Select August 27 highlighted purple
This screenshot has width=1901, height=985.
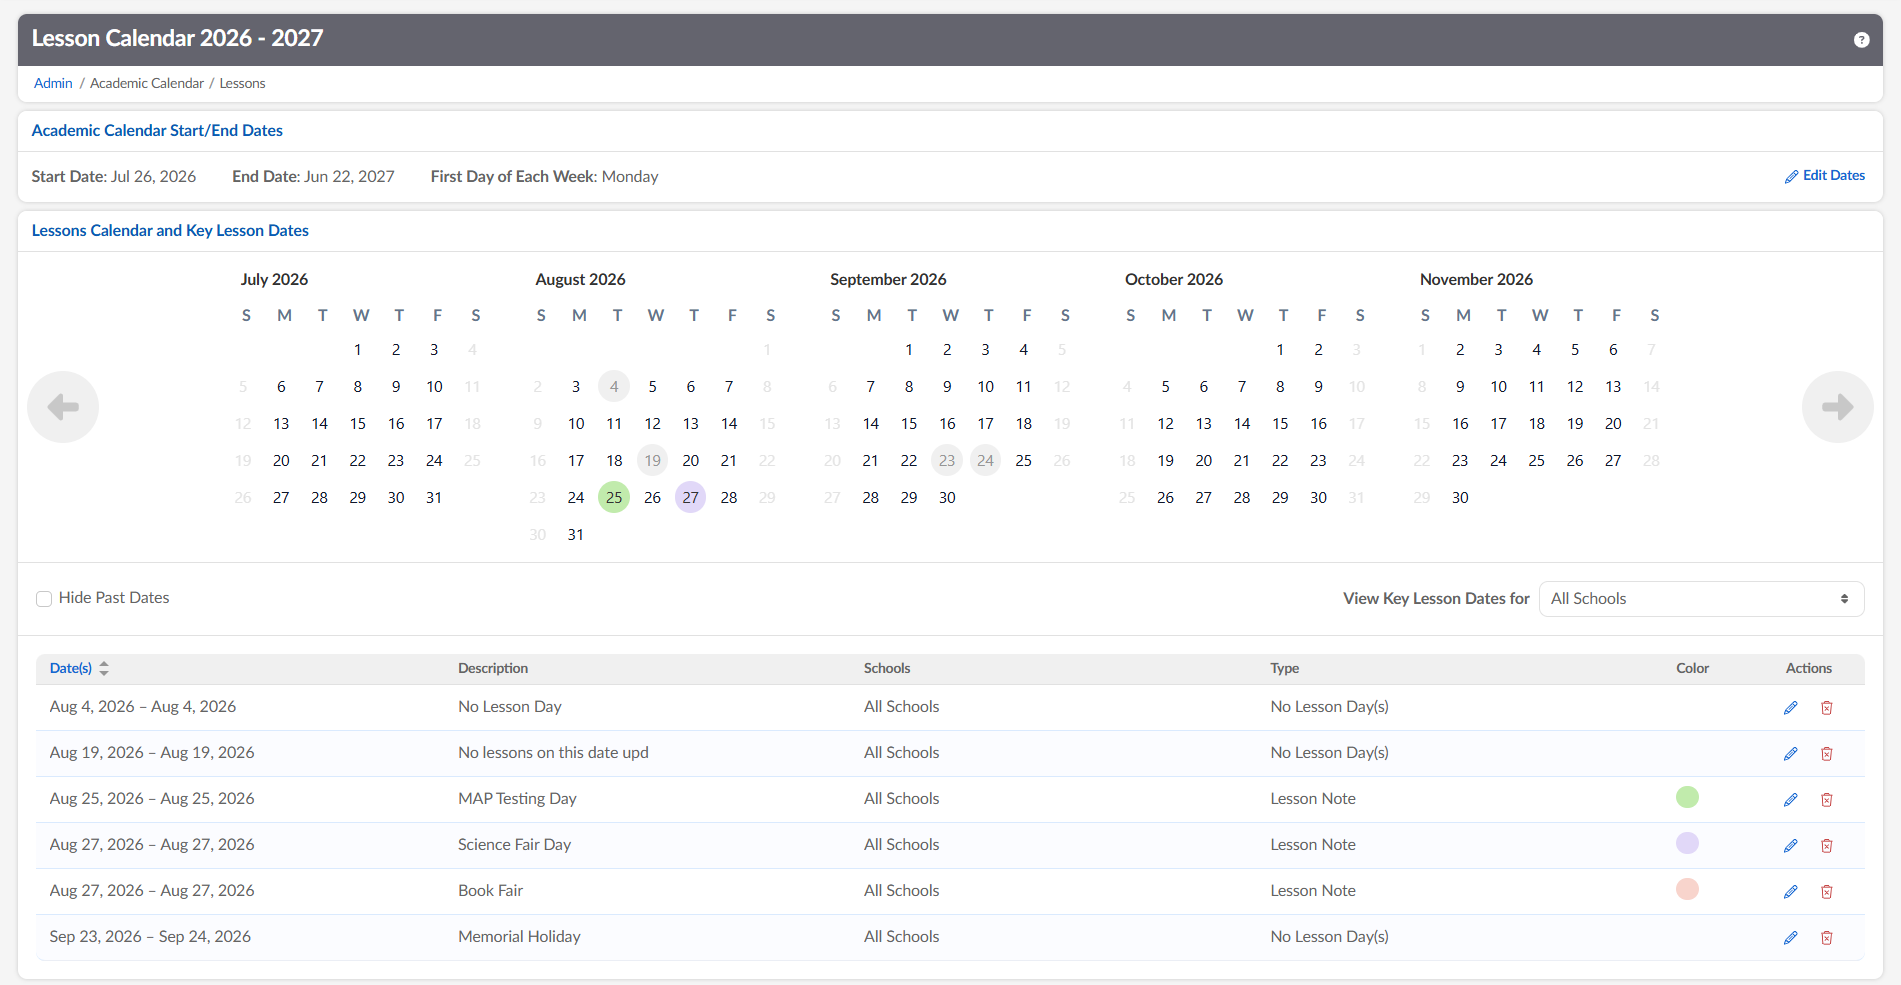click(x=691, y=497)
